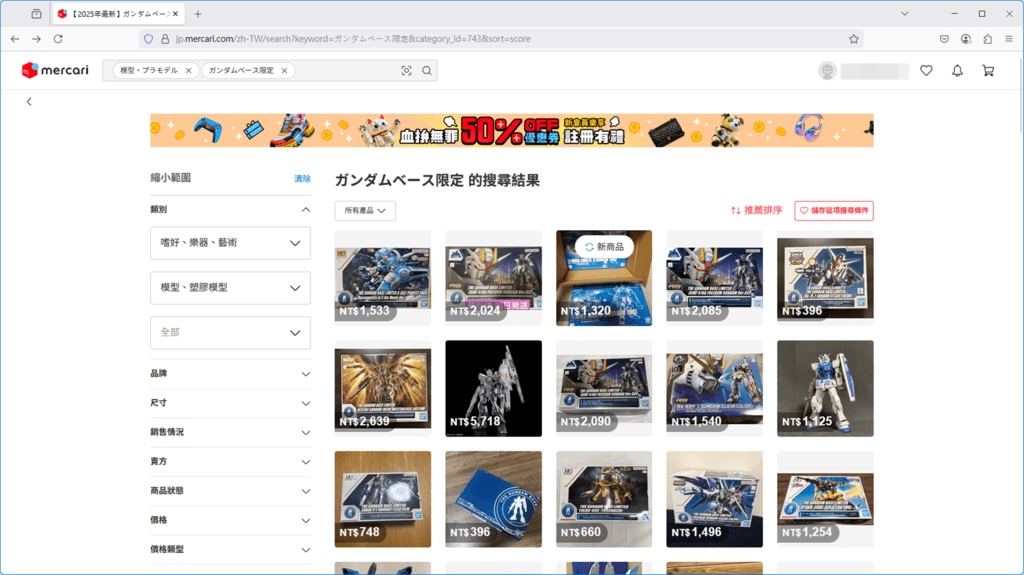Viewport: 1024px width, 575px height.
Task: Open the NT$1,496 product listing
Action: (x=714, y=499)
